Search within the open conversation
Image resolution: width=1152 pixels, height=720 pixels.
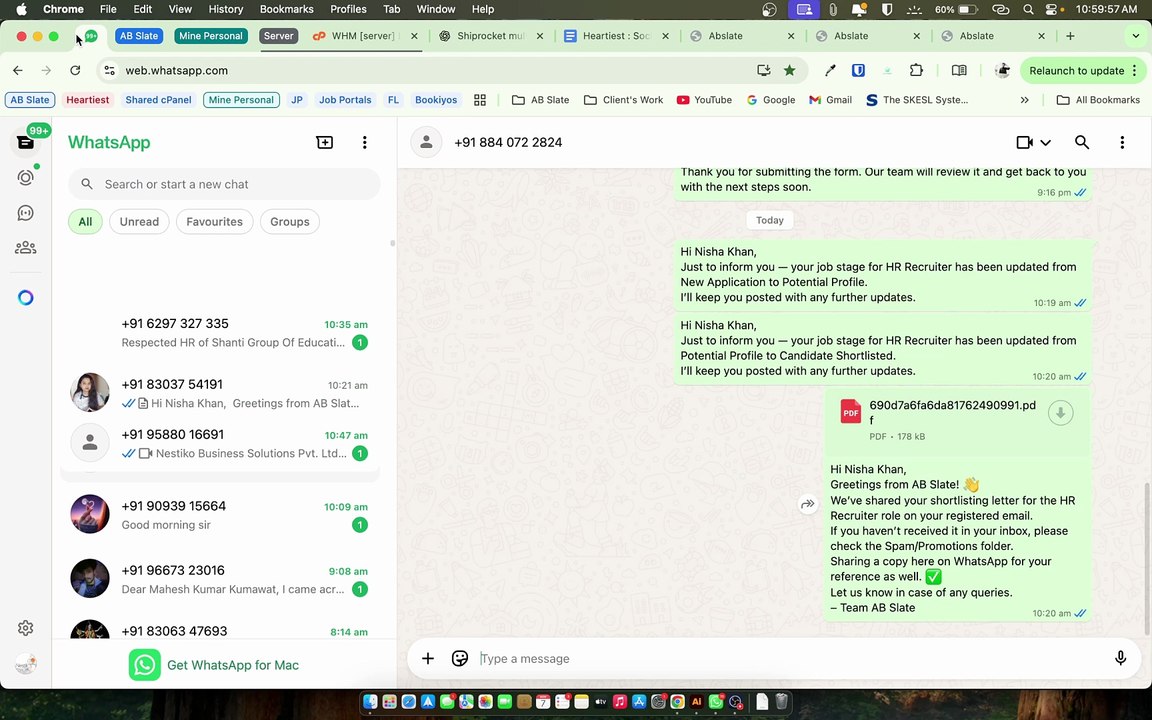[x=1082, y=143]
